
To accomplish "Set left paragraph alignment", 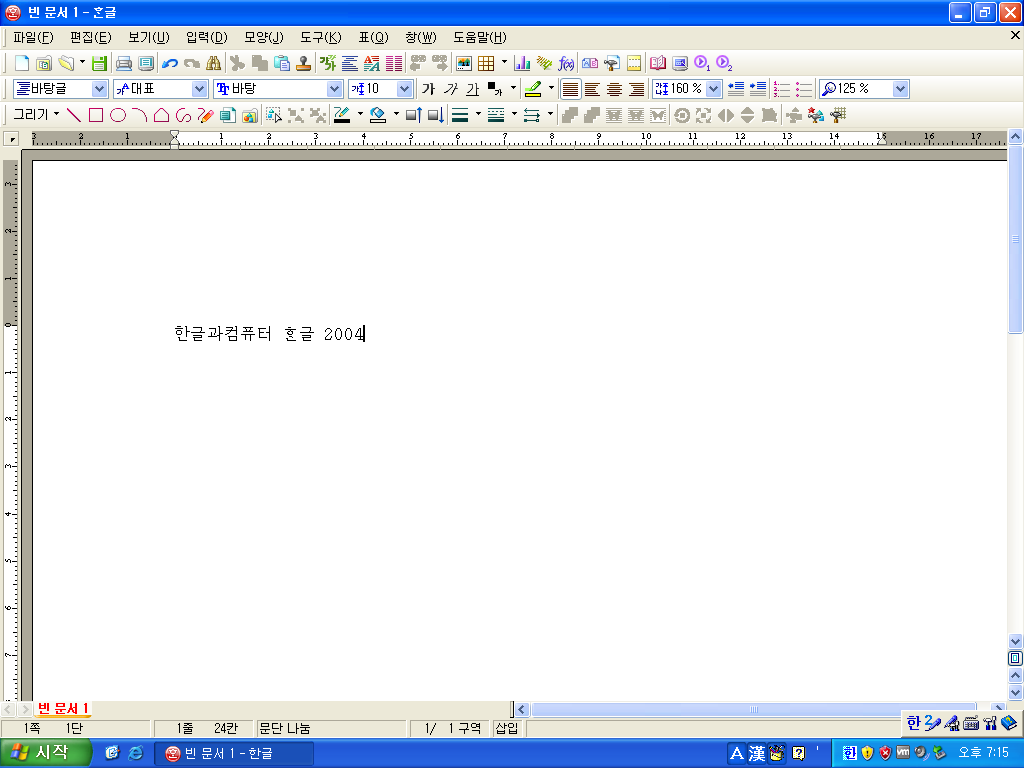I will click(x=592, y=89).
